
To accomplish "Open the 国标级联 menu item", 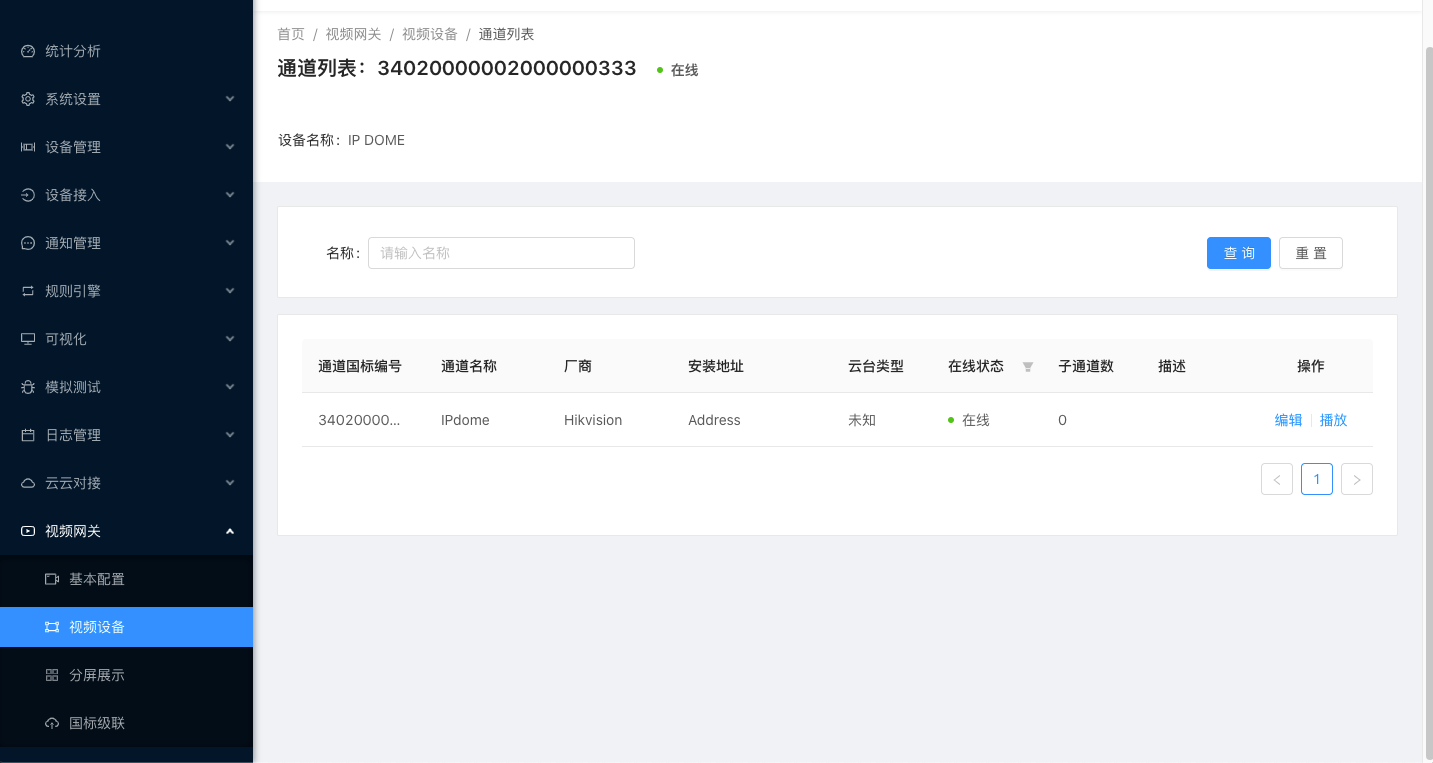I will click(x=97, y=723).
